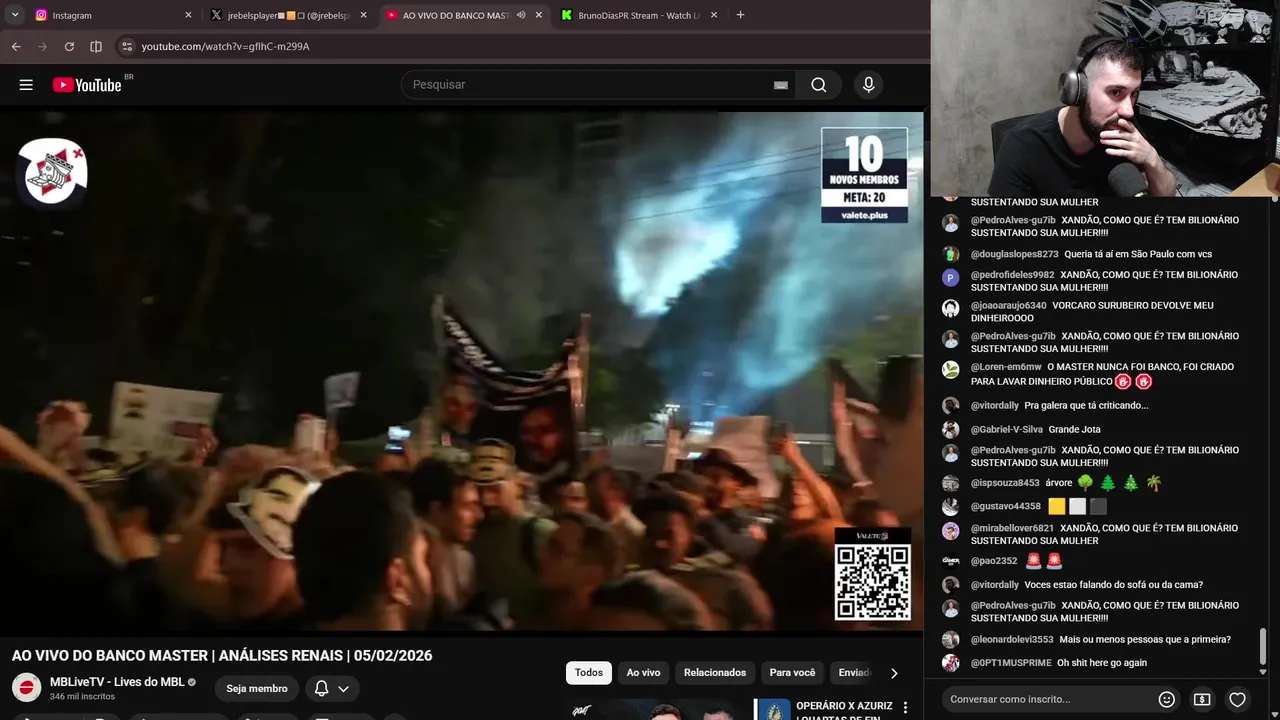Click the browser forward arrow

tap(42, 46)
